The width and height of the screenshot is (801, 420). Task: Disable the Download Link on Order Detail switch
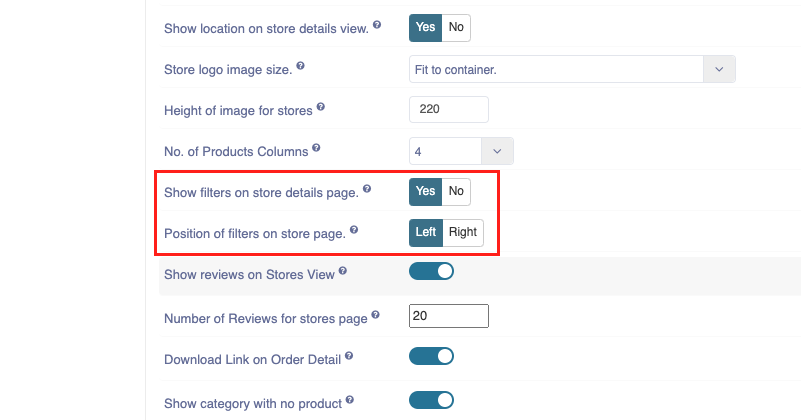(431, 356)
